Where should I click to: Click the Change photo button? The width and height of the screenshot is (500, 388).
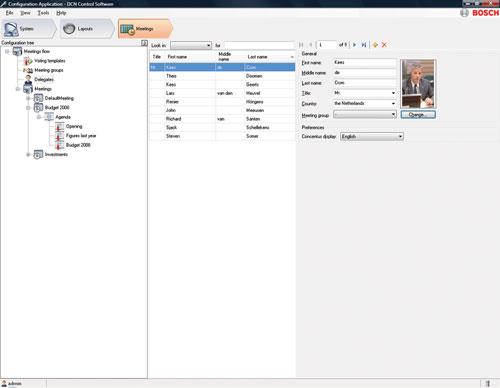pyautogui.click(x=418, y=115)
